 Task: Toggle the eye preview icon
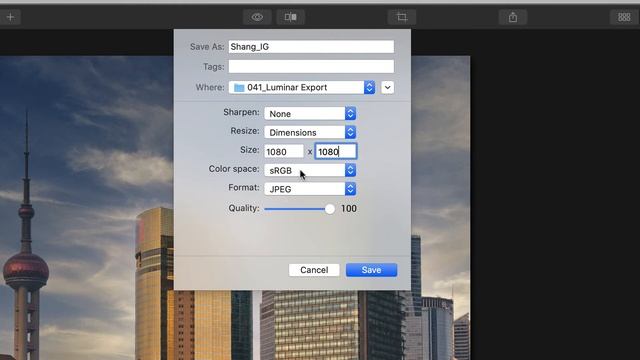click(x=257, y=17)
